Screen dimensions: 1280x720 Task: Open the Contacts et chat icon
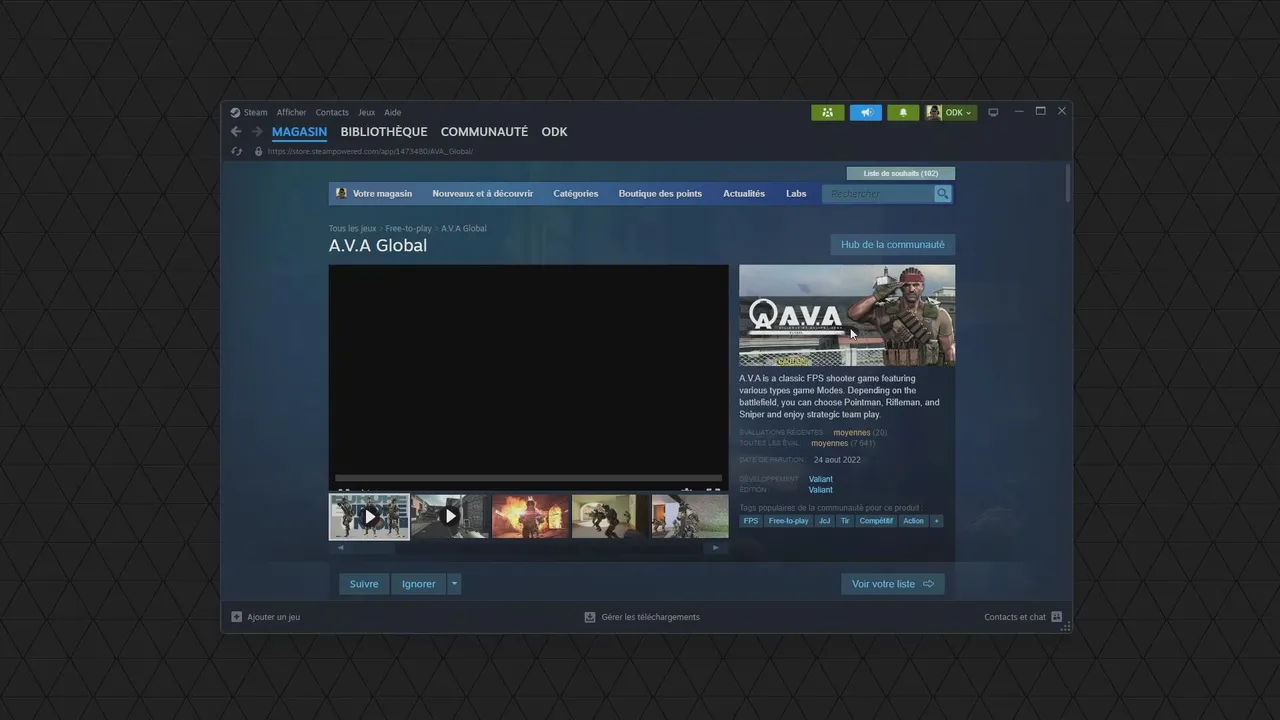point(1056,617)
